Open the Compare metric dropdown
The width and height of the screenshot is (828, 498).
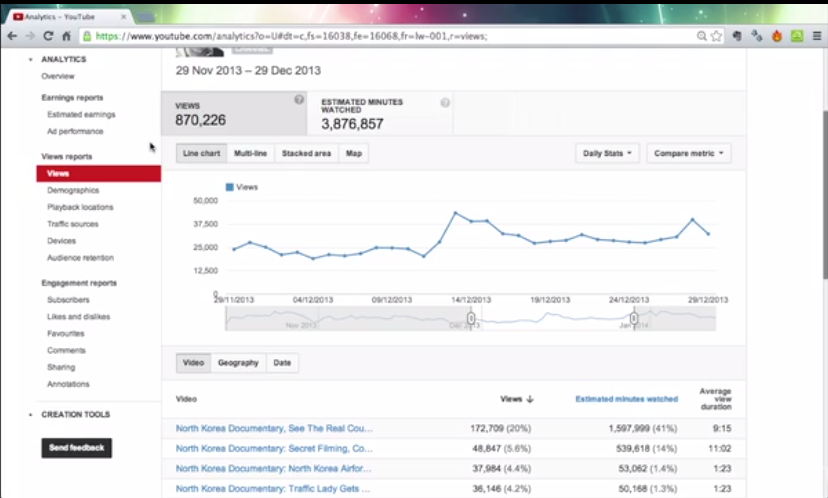coord(689,153)
